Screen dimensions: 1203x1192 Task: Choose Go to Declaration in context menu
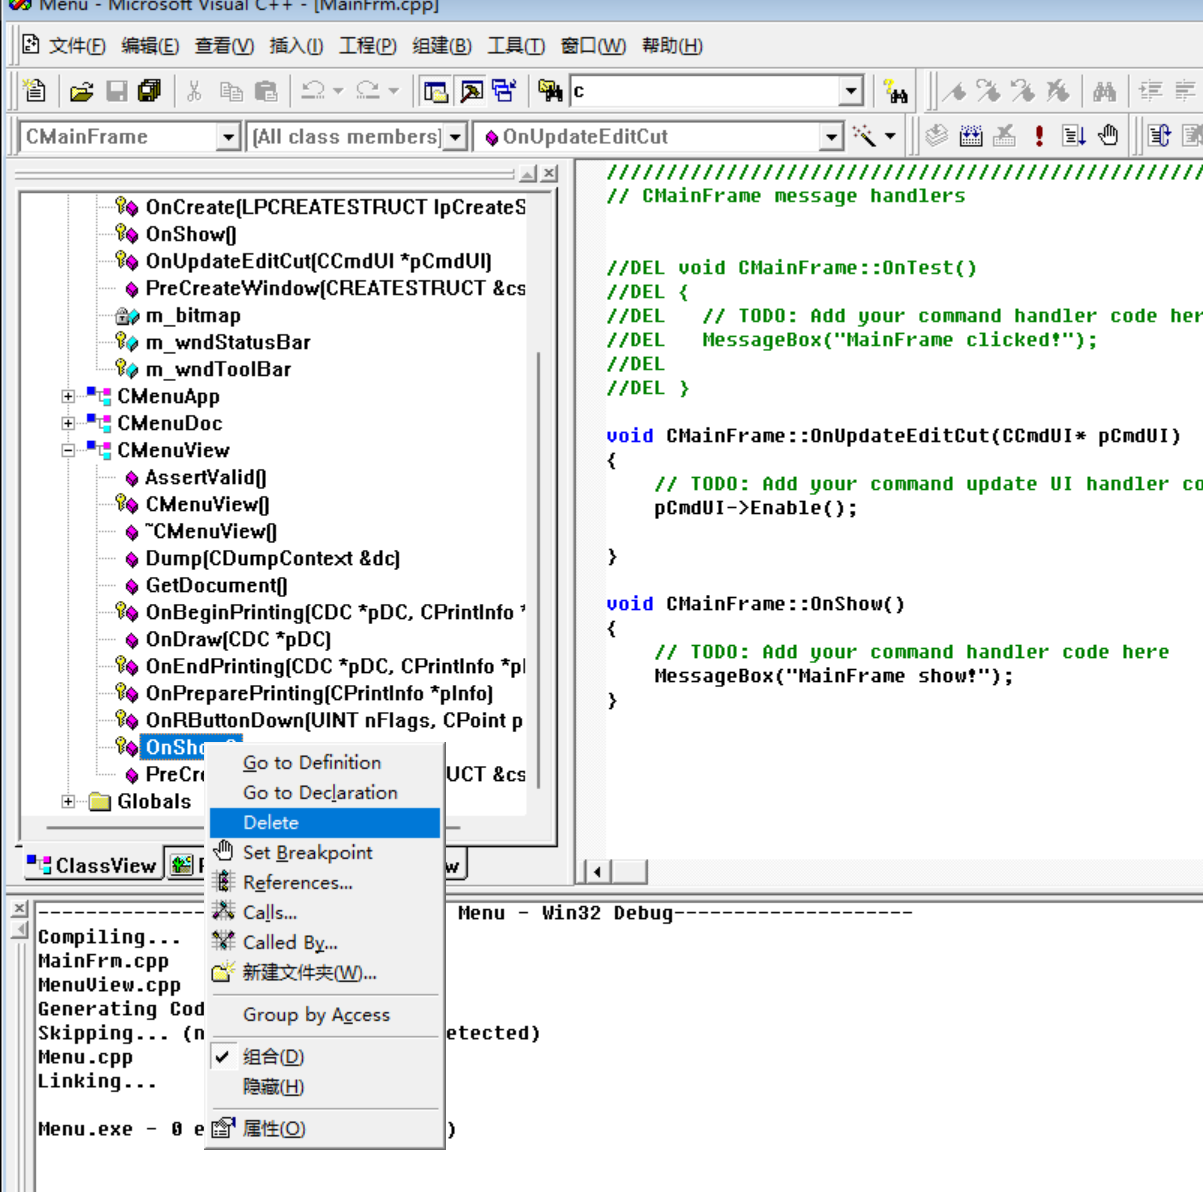tap(325, 792)
